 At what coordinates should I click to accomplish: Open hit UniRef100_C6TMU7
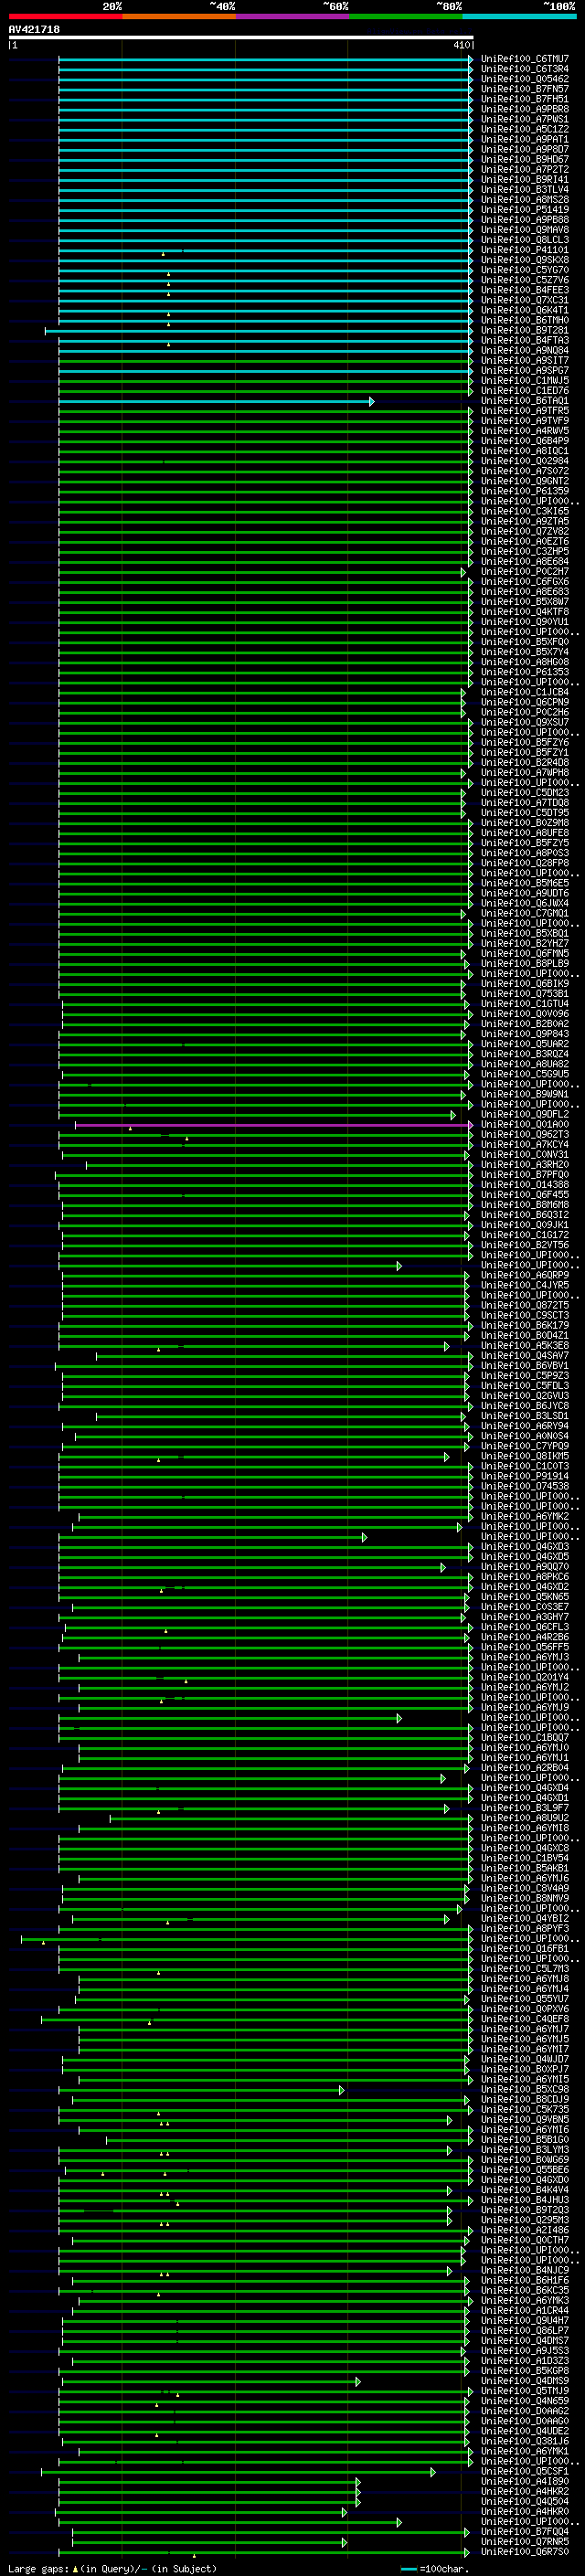525,59
